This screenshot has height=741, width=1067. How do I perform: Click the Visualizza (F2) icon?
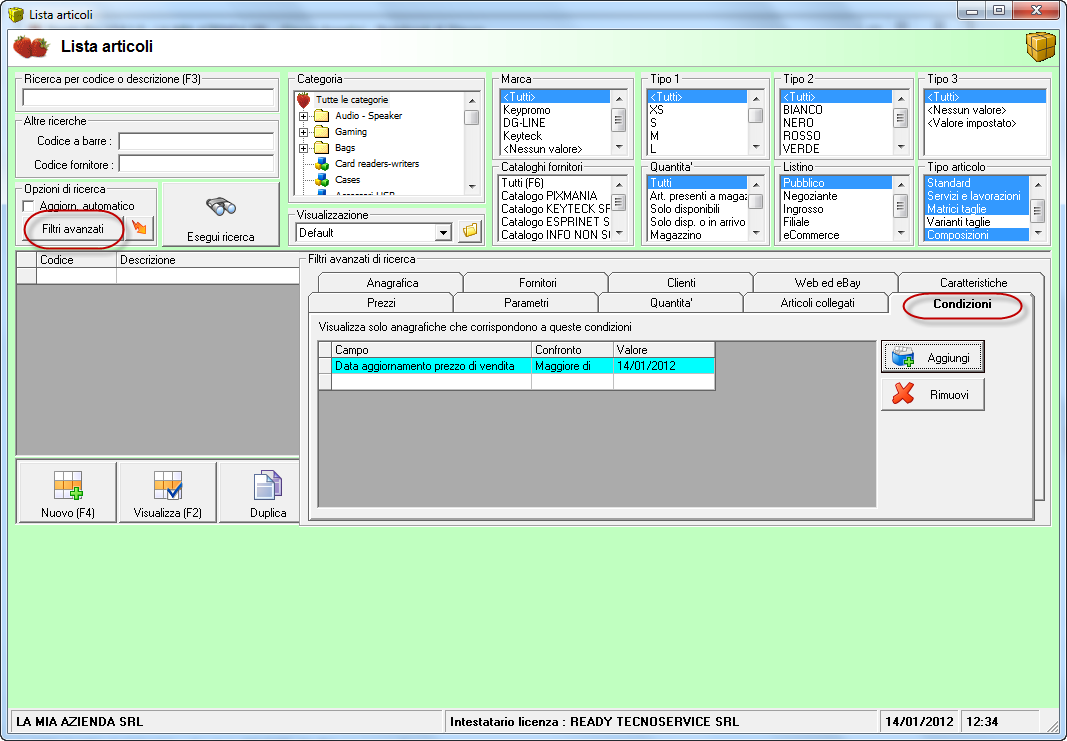tap(167, 485)
